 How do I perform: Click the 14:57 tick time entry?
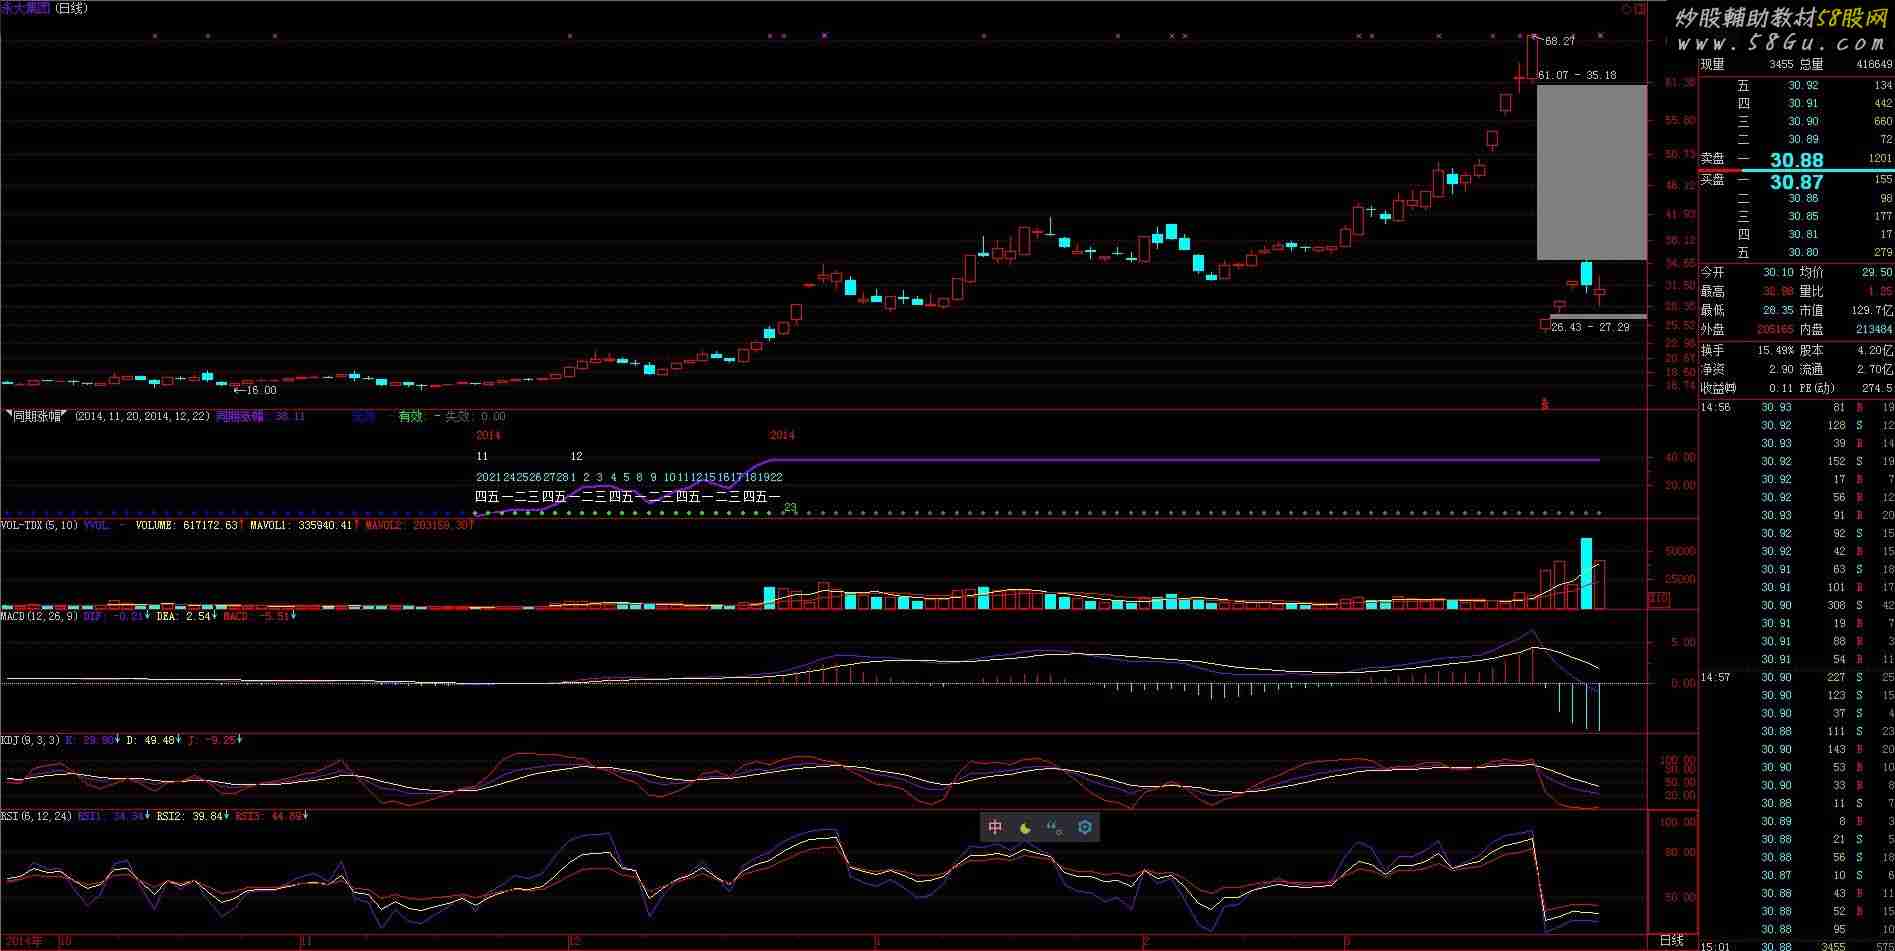[x=1716, y=678]
